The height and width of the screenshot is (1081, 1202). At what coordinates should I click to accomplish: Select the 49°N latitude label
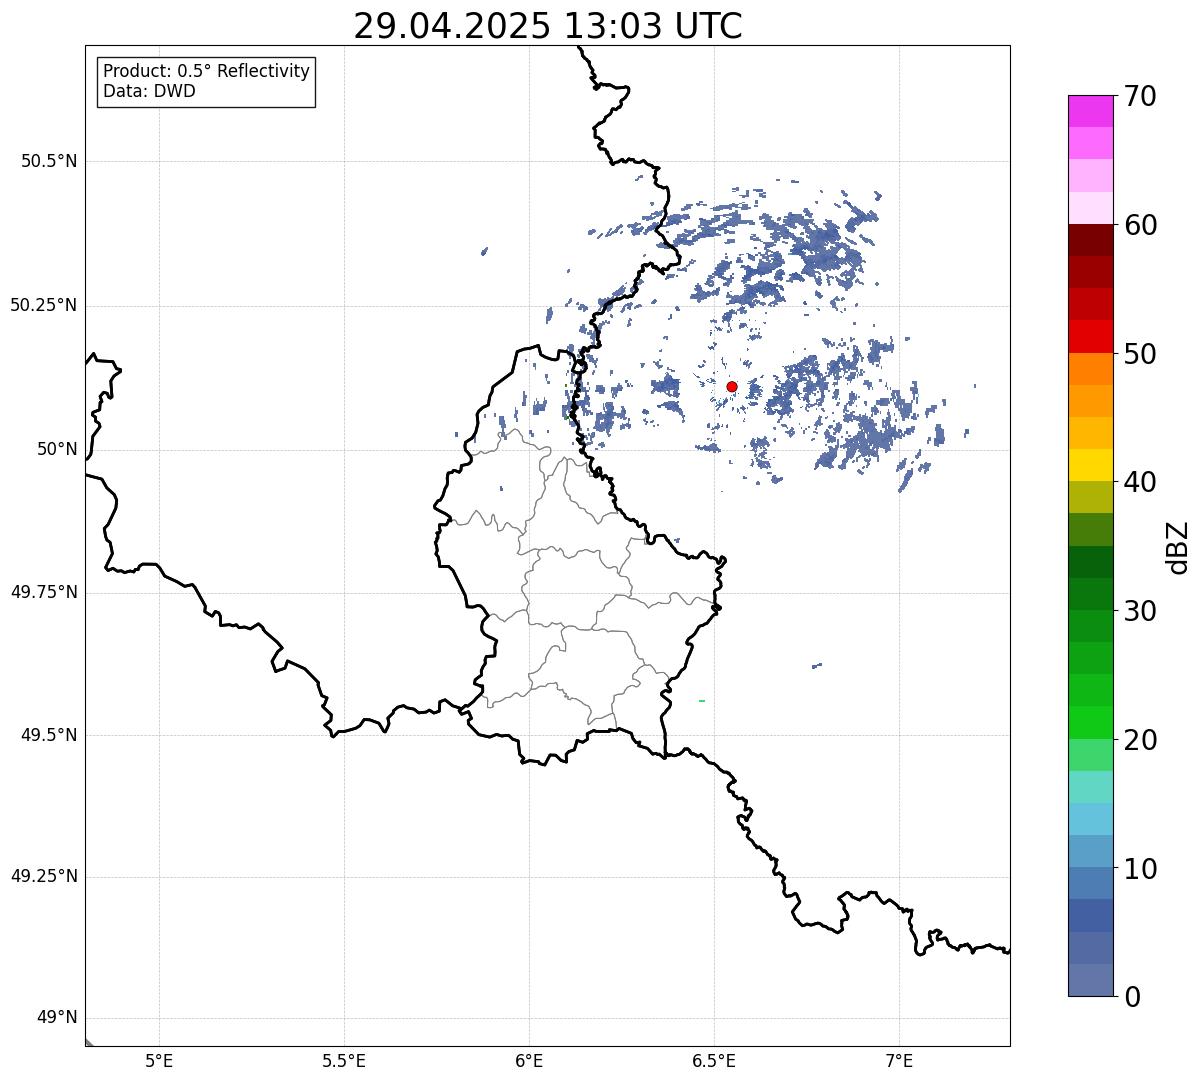[57, 1018]
